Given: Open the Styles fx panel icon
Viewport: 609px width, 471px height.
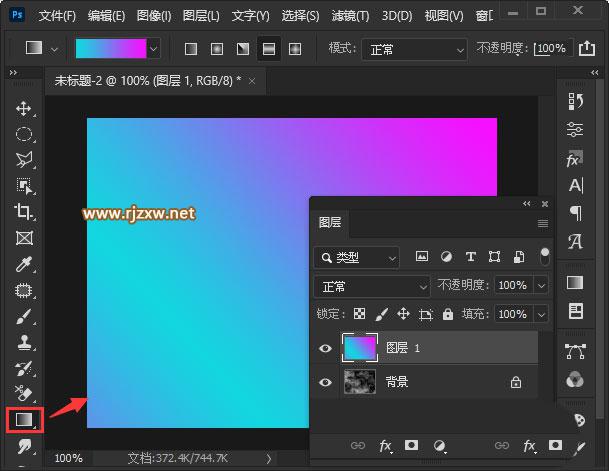Looking at the screenshot, I should (x=574, y=158).
